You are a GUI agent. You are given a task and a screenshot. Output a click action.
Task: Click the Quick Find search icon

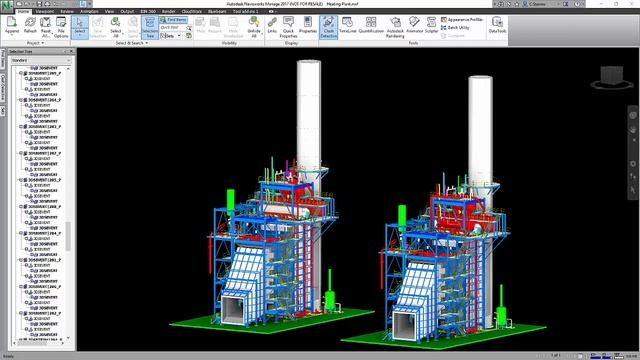[189, 28]
